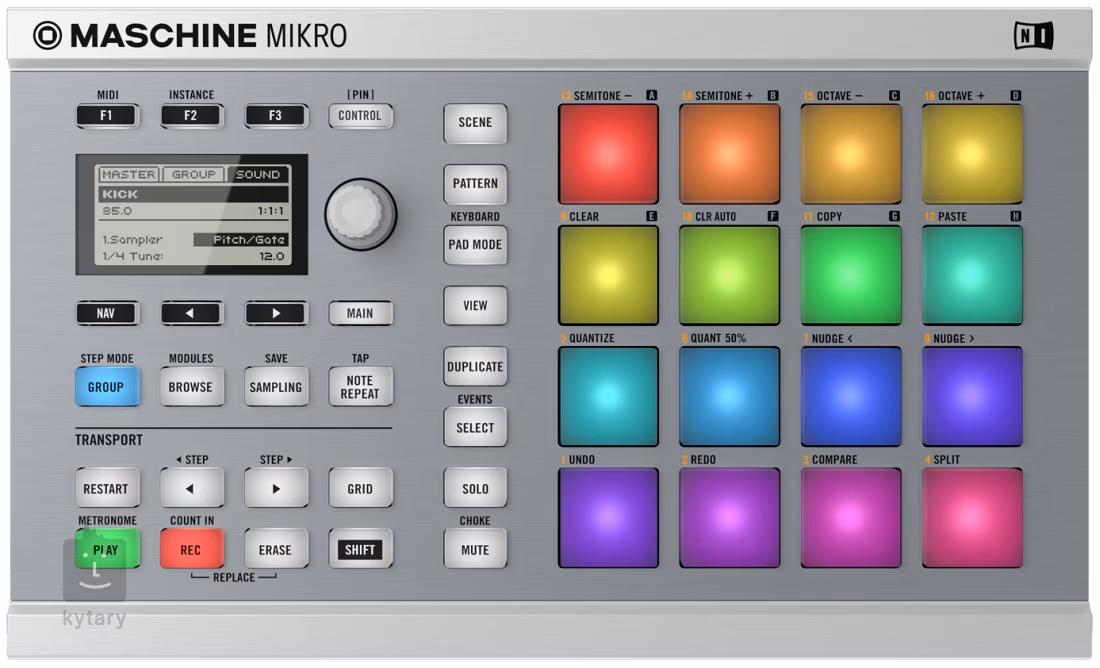Open the BROWSE button

(190, 387)
